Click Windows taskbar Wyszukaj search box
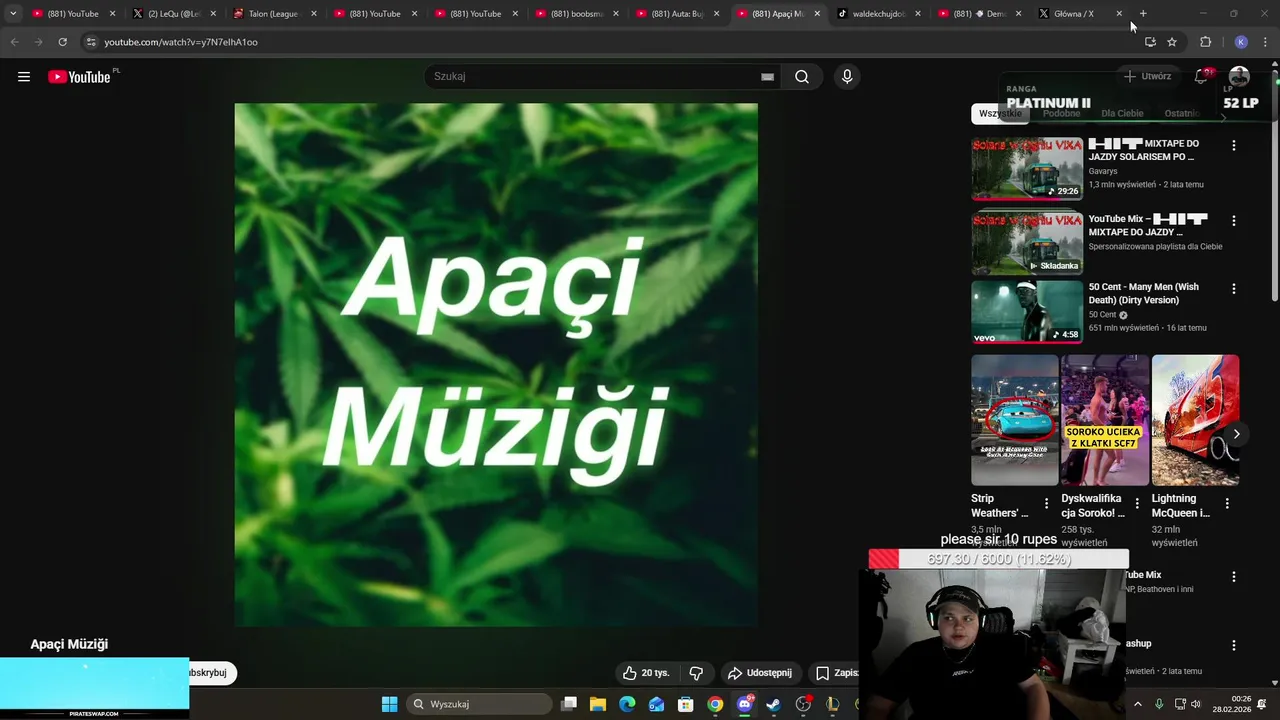This screenshot has height=720, width=1280. click(x=480, y=704)
